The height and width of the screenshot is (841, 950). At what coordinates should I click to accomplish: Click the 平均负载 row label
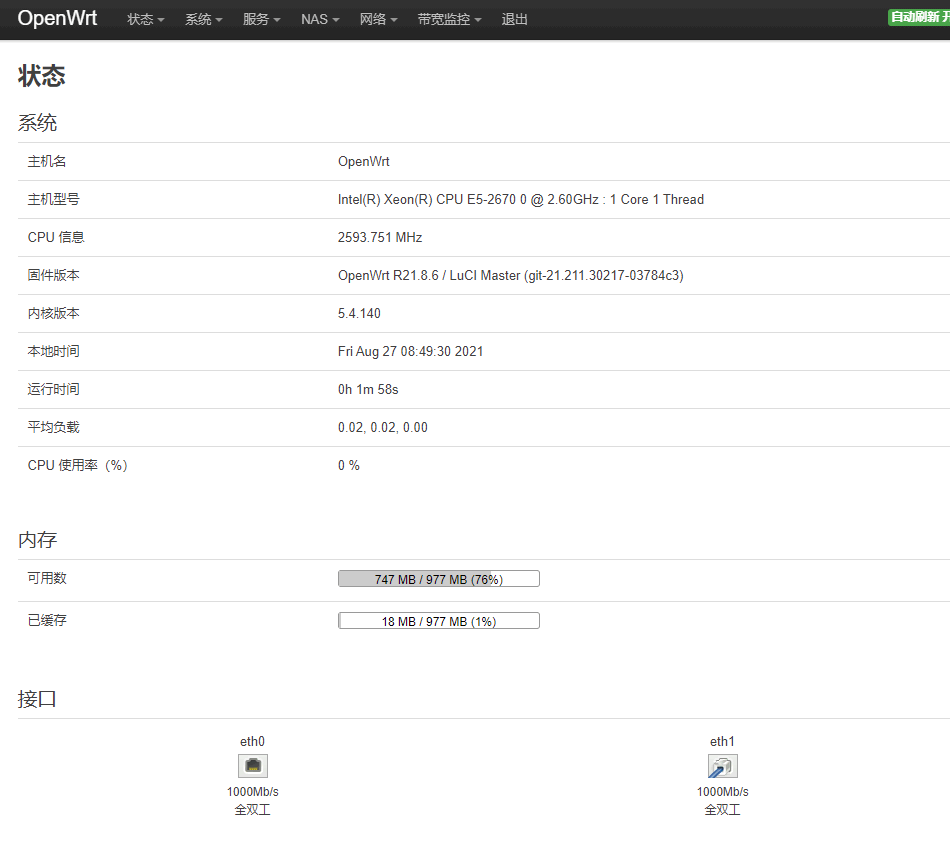pos(53,427)
